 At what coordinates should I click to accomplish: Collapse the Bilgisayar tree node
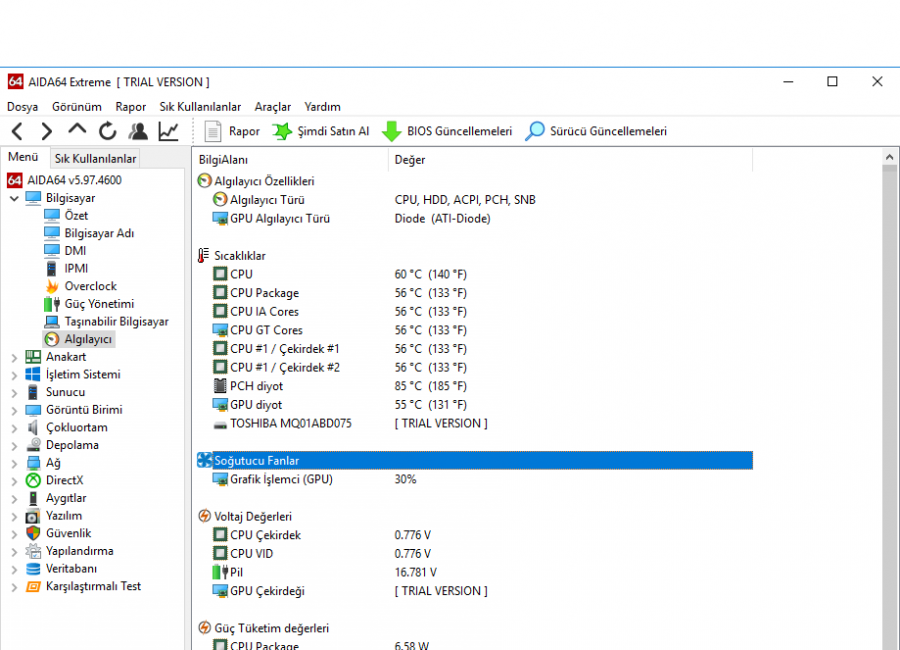coord(14,199)
